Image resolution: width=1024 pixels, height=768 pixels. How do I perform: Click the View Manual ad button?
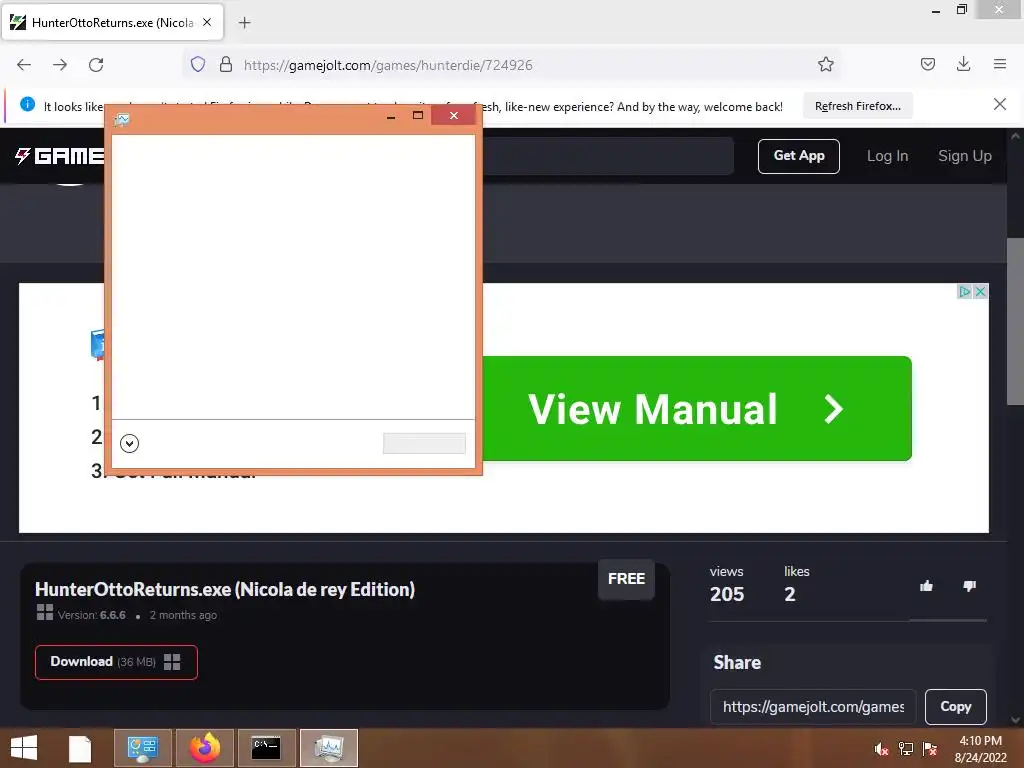click(697, 408)
